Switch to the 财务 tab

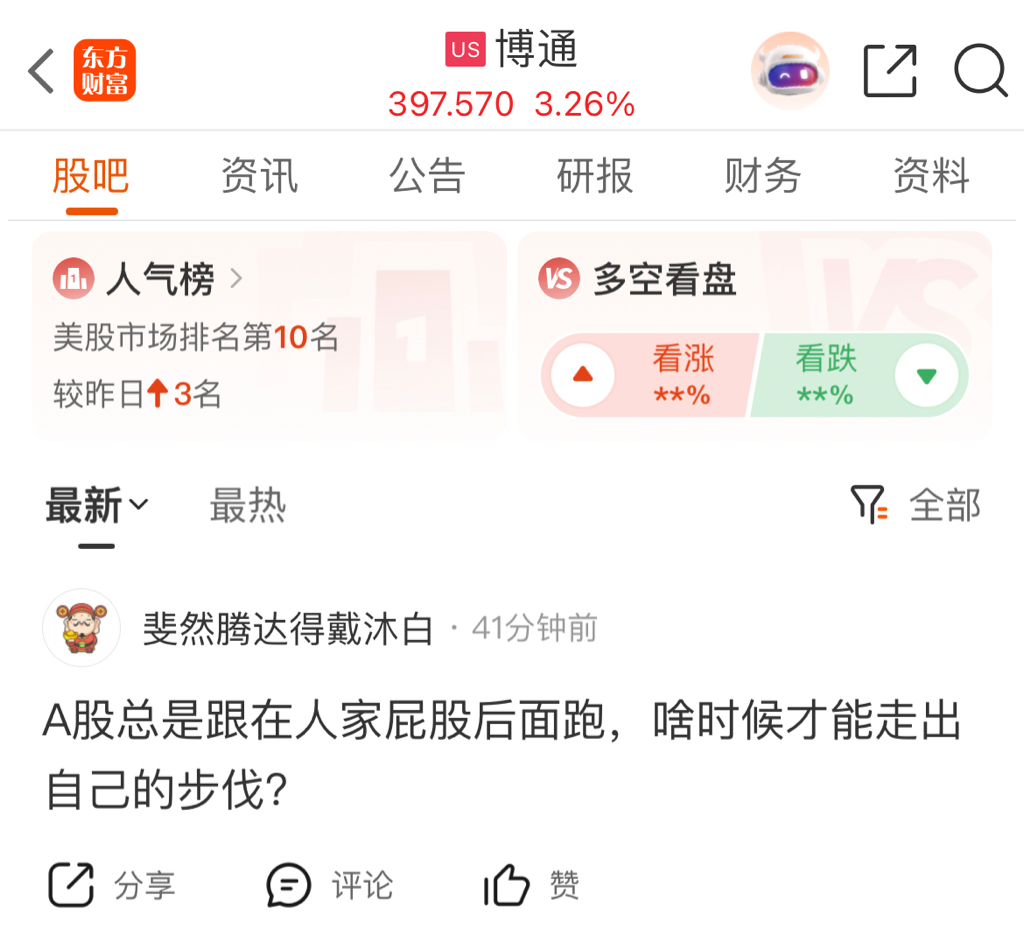tap(763, 176)
